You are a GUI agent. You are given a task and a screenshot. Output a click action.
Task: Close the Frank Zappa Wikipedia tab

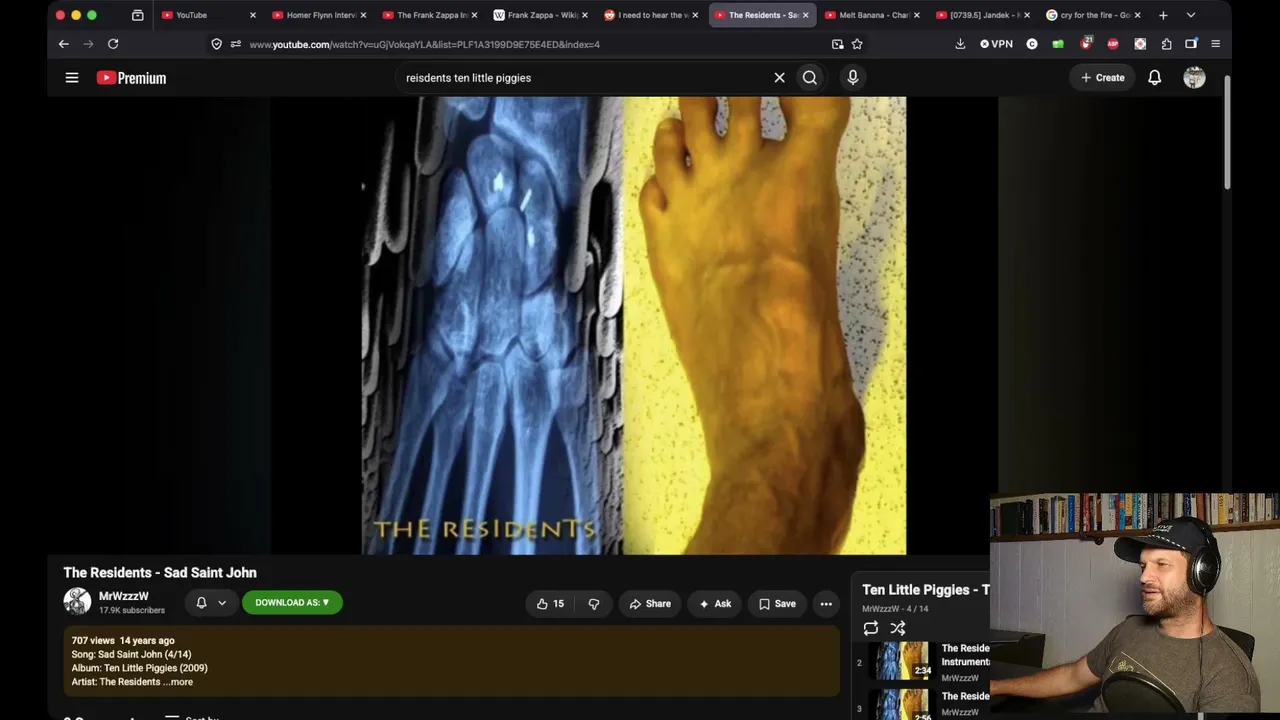tap(585, 15)
